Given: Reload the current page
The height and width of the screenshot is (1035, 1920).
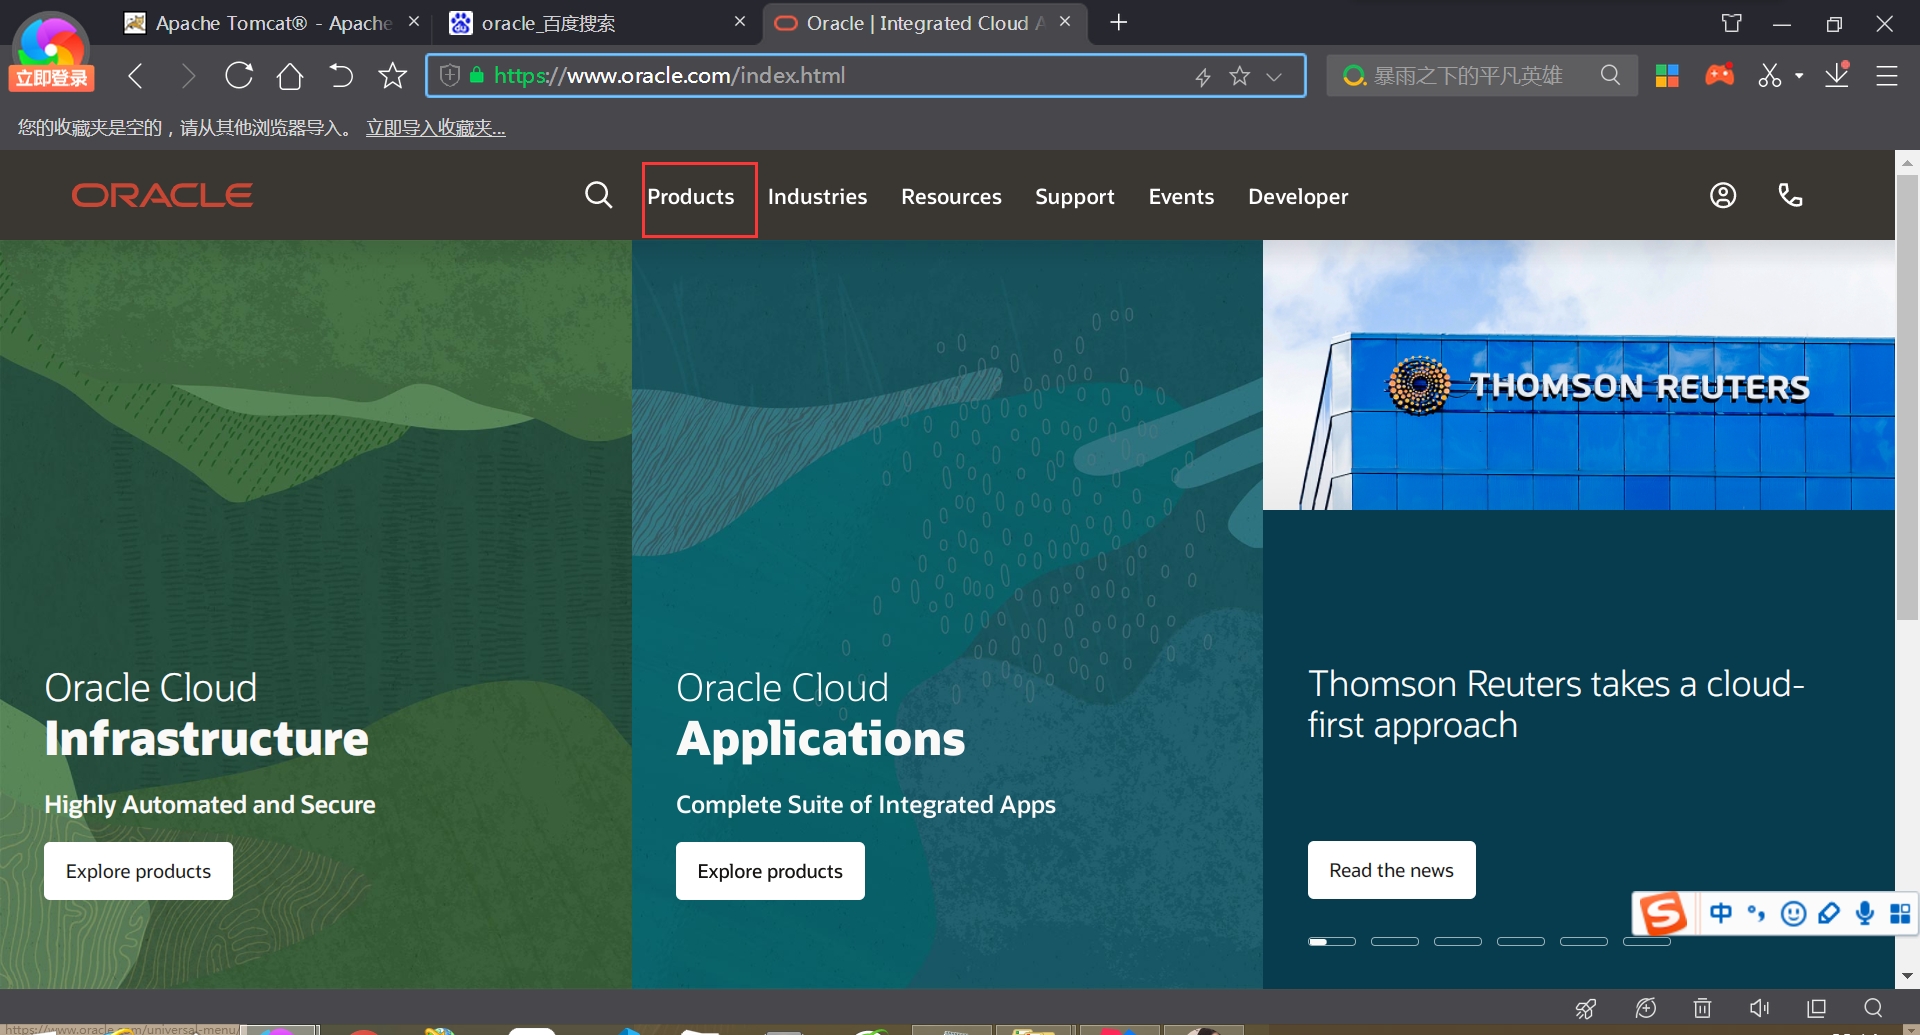Looking at the screenshot, I should pyautogui.click(x=239, y=76).
